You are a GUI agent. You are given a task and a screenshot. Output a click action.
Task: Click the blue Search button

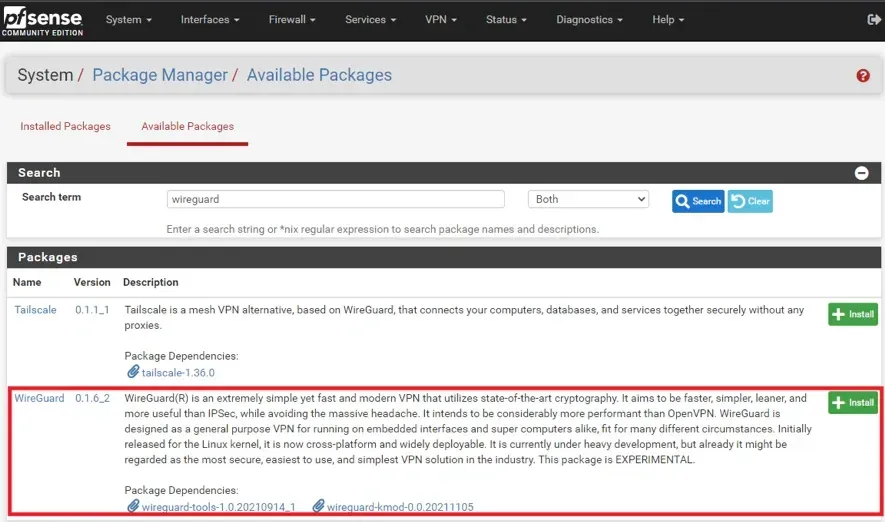698,201
